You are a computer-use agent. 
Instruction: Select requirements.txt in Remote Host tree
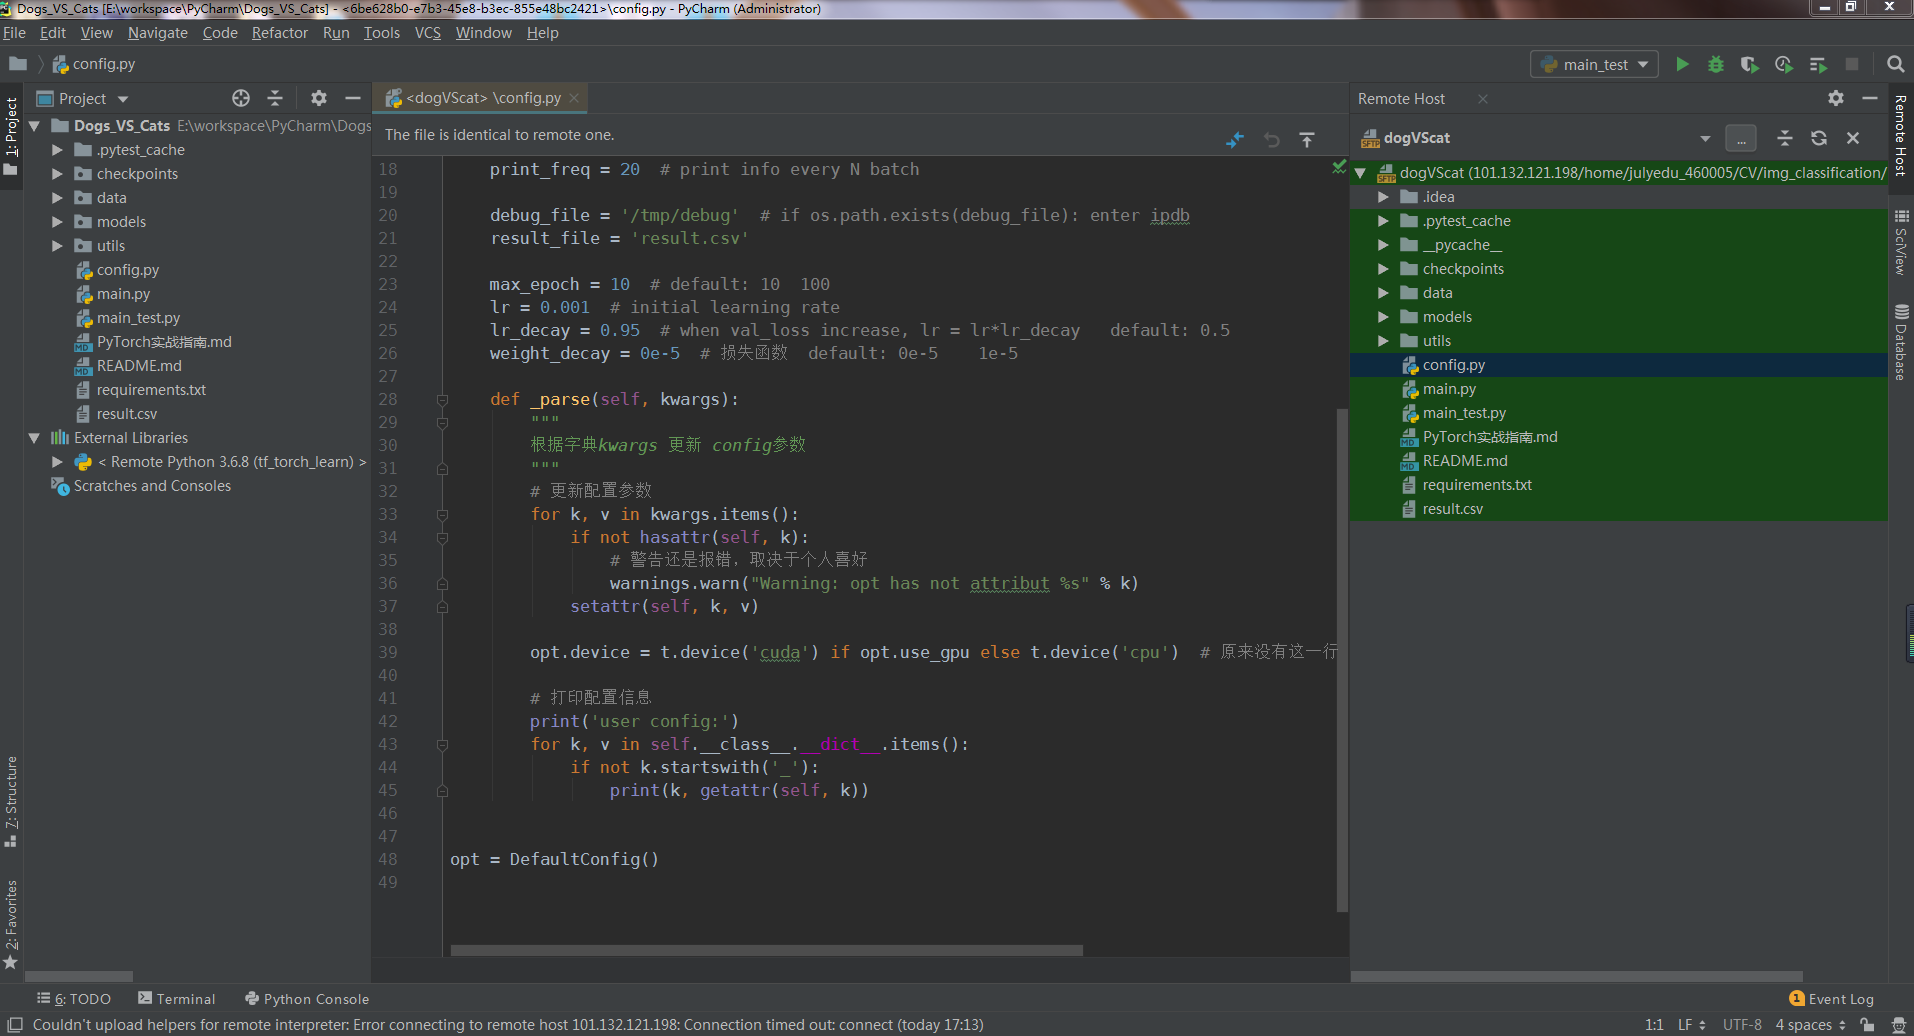1477,485
